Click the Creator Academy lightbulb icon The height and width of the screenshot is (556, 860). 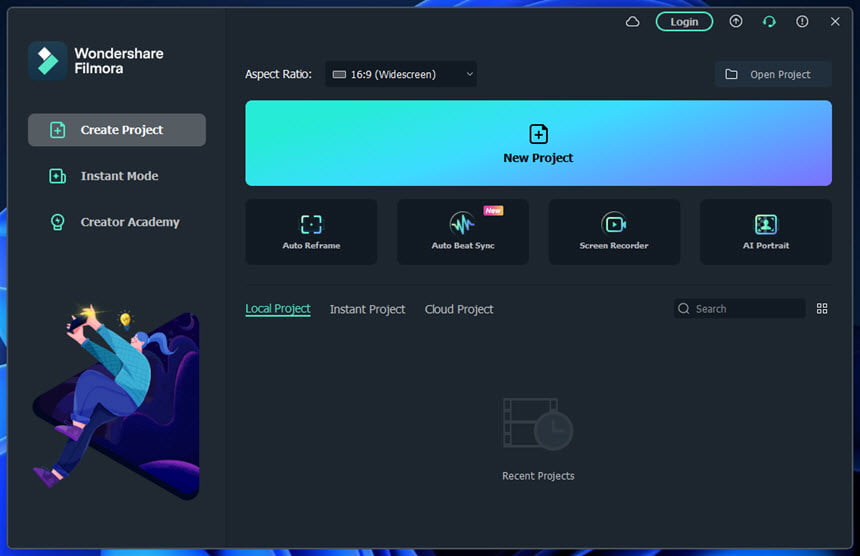(58, 222)
